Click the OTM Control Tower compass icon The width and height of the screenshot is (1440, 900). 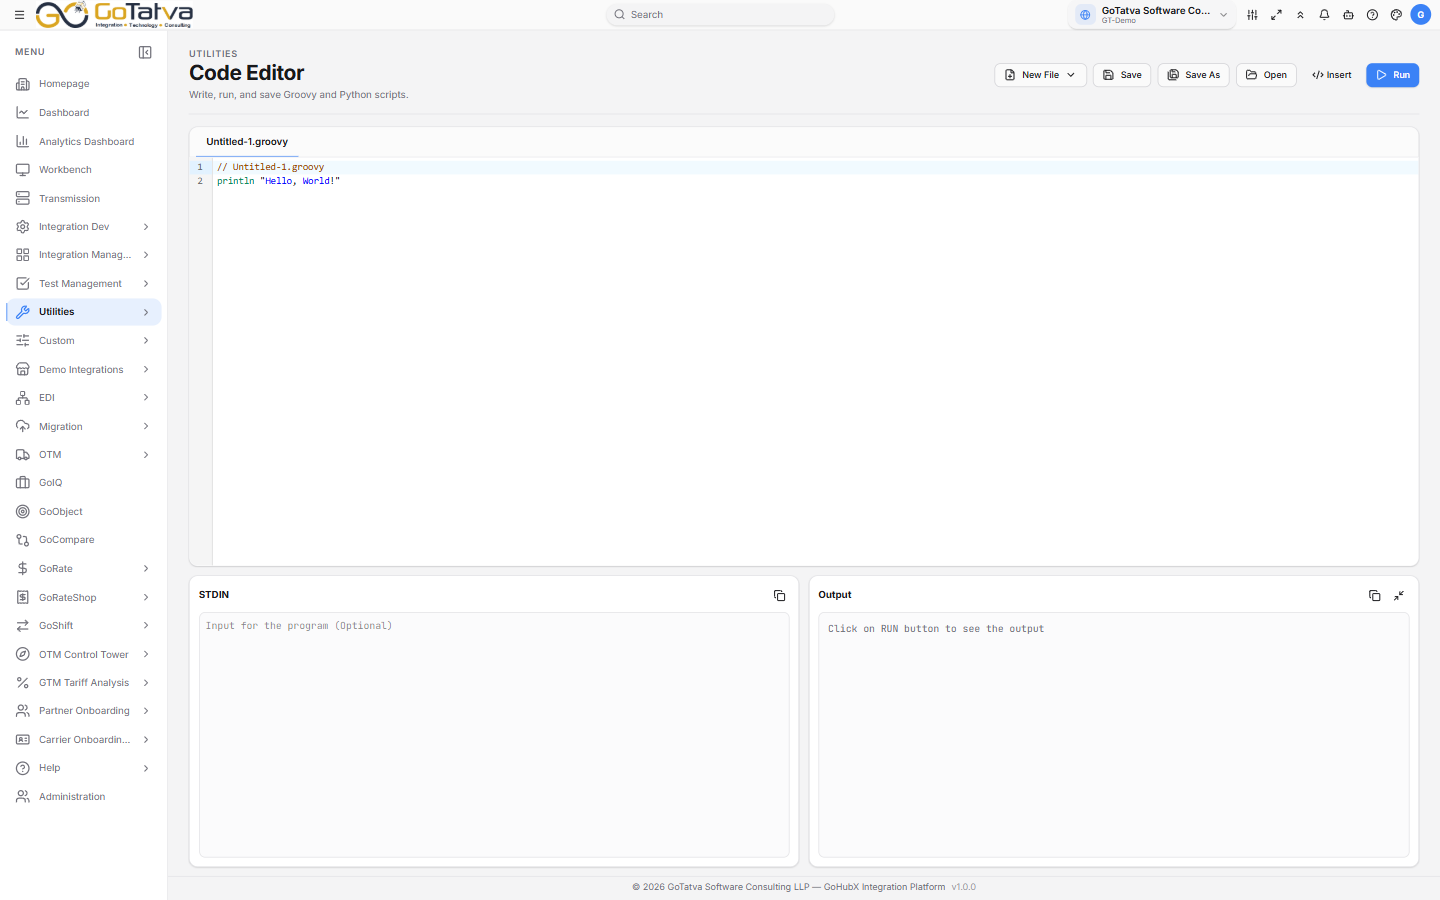(22, 655)
